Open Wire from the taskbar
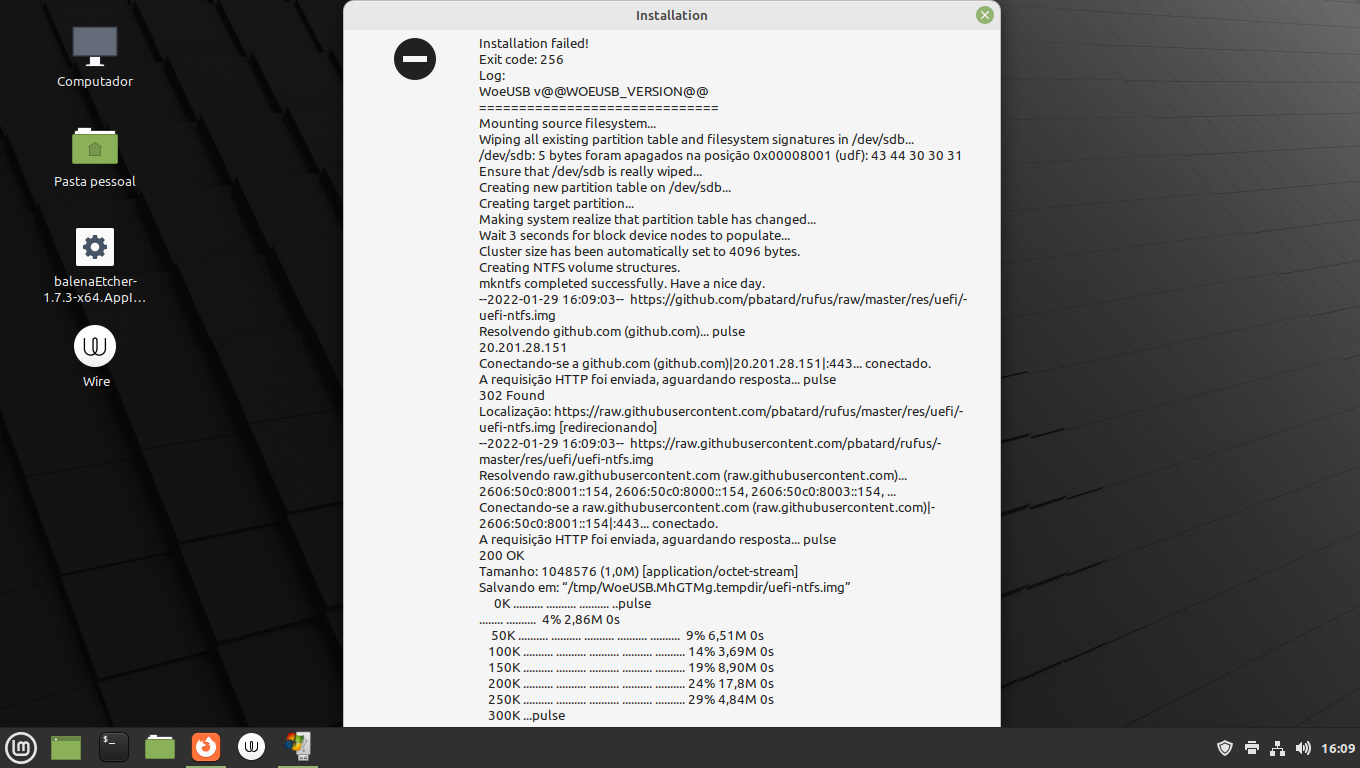This screenshot has width=1360, height=768. coord(252,747)
